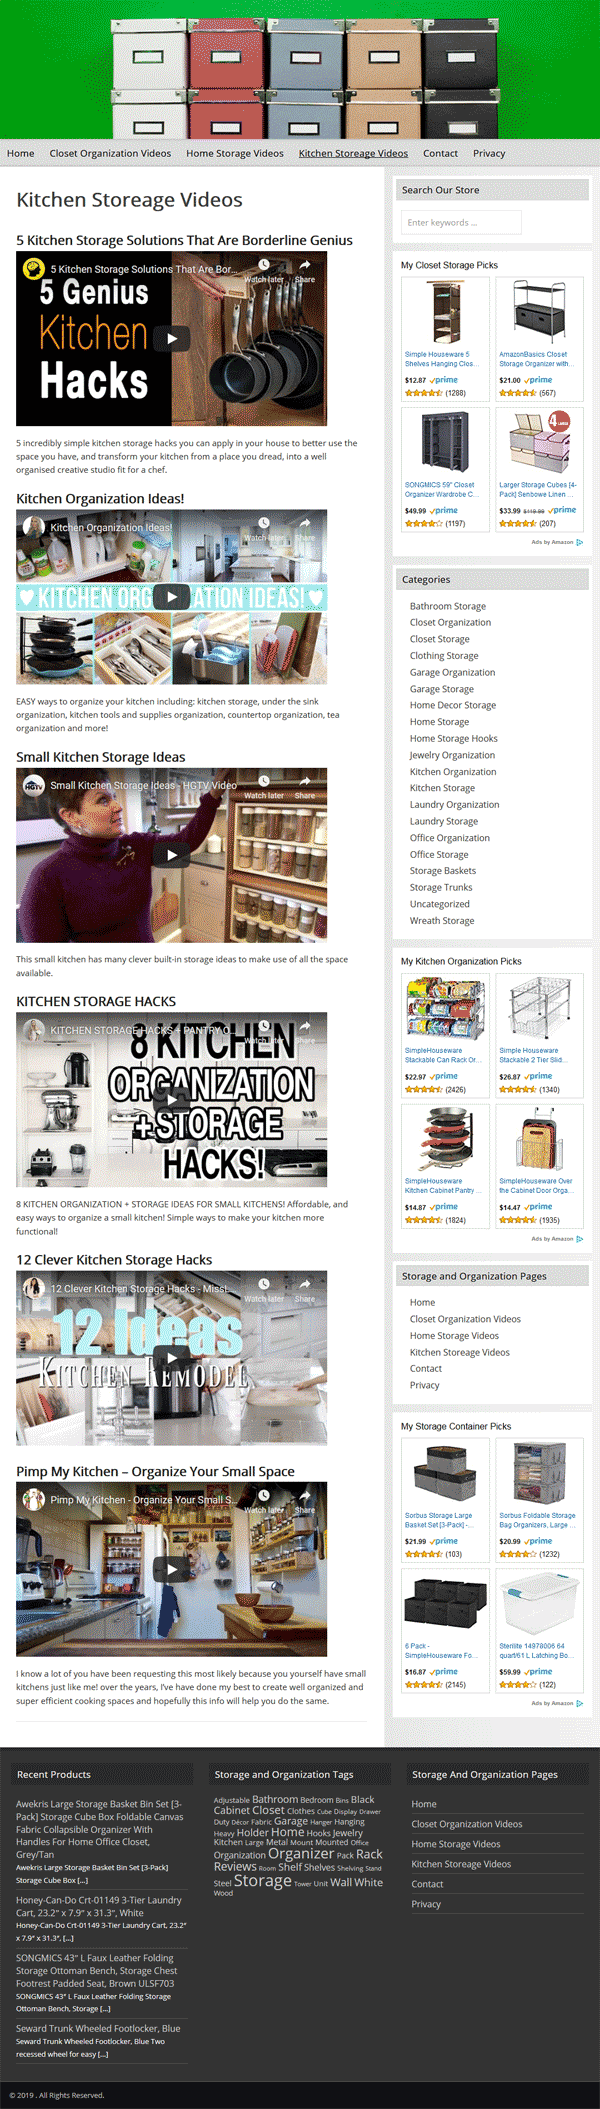
Task: Play the 5 Genius Kitchen Hacks video
Action: point(172,338)
